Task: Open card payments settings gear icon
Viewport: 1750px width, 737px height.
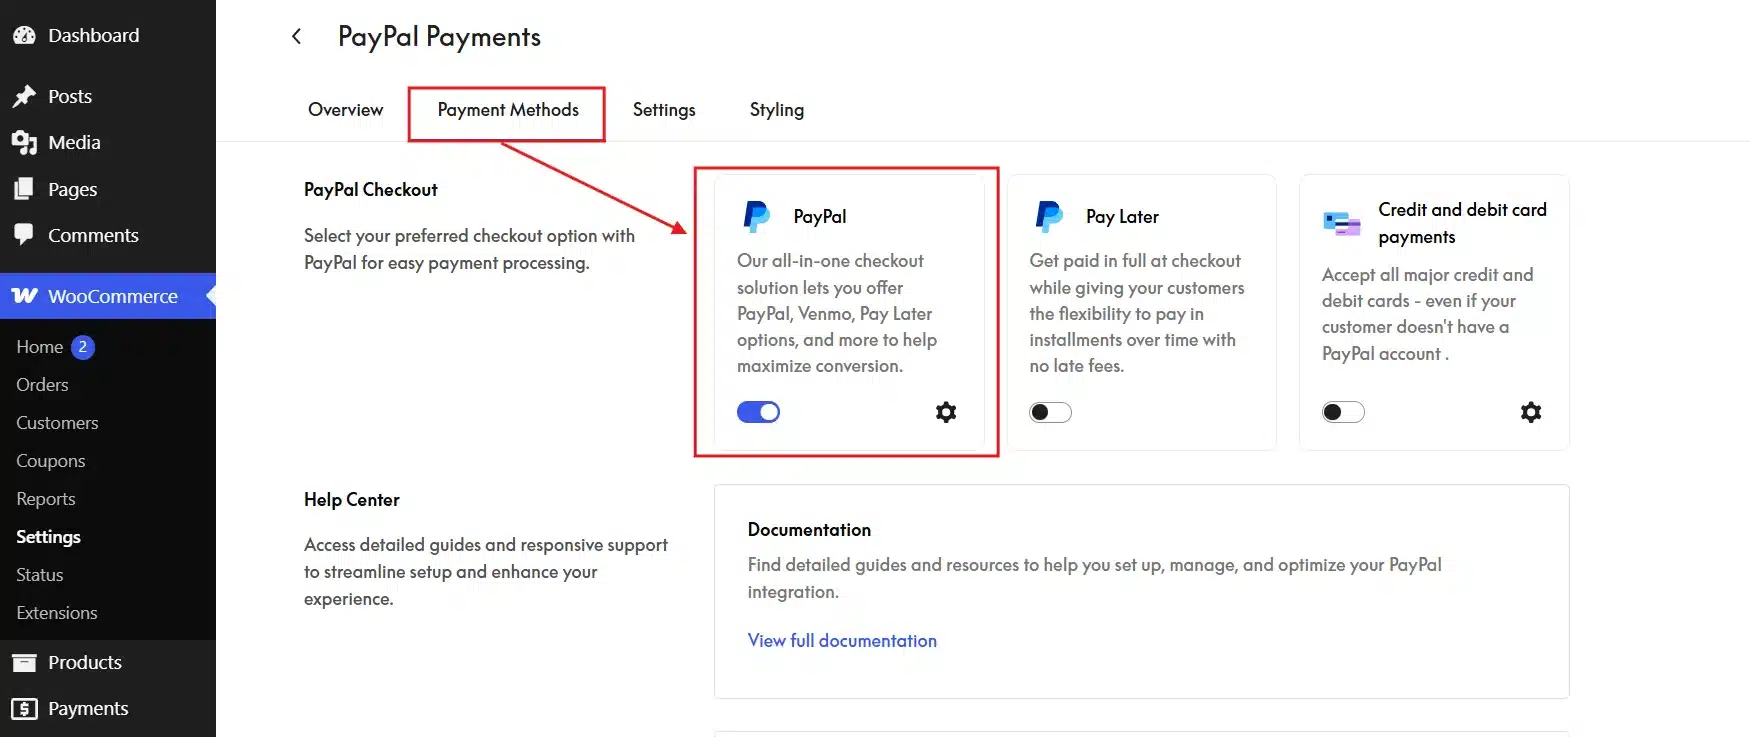Action: coord(1531,412)
